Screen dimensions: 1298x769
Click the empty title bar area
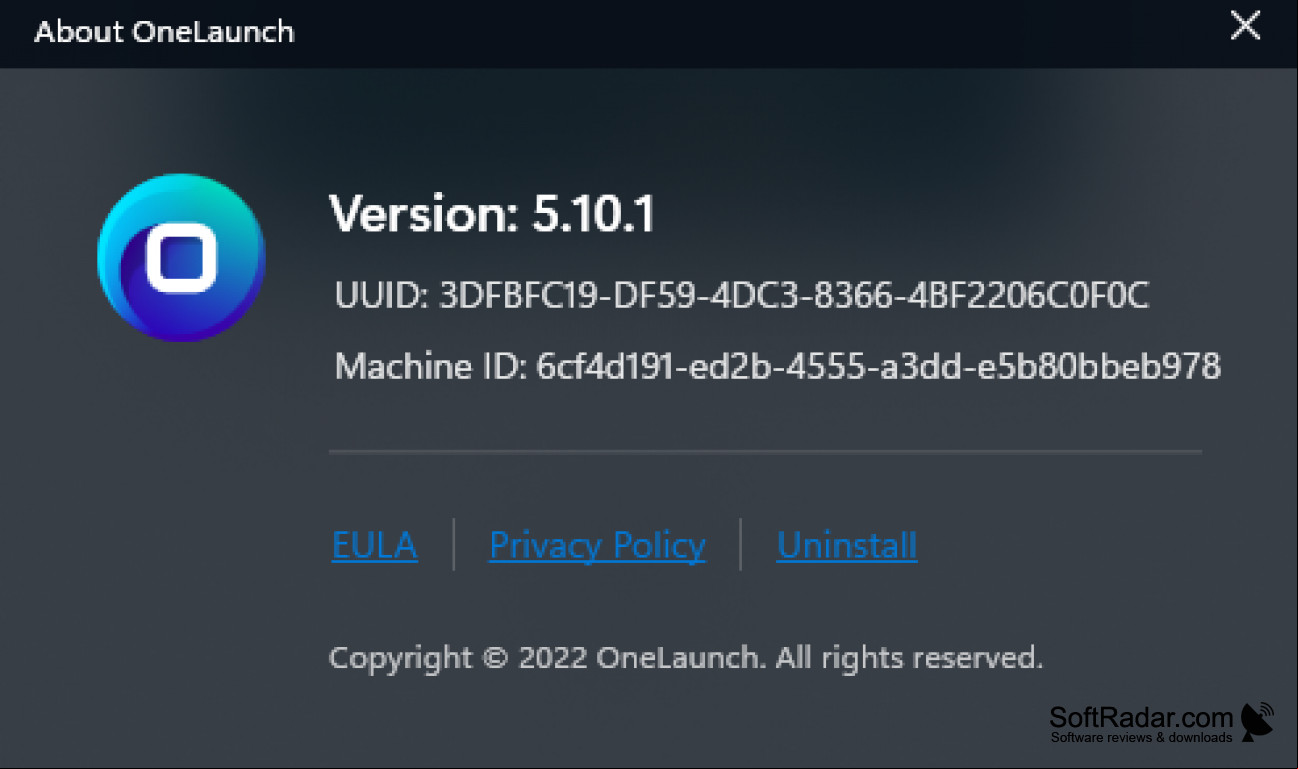tap(760, 32)
